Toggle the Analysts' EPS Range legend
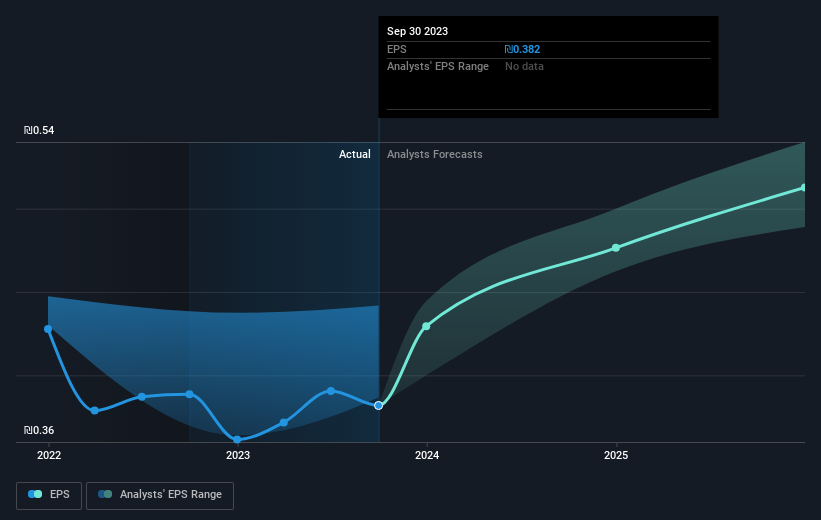This screenshot has height=520, width=821. tap(160, 495)
